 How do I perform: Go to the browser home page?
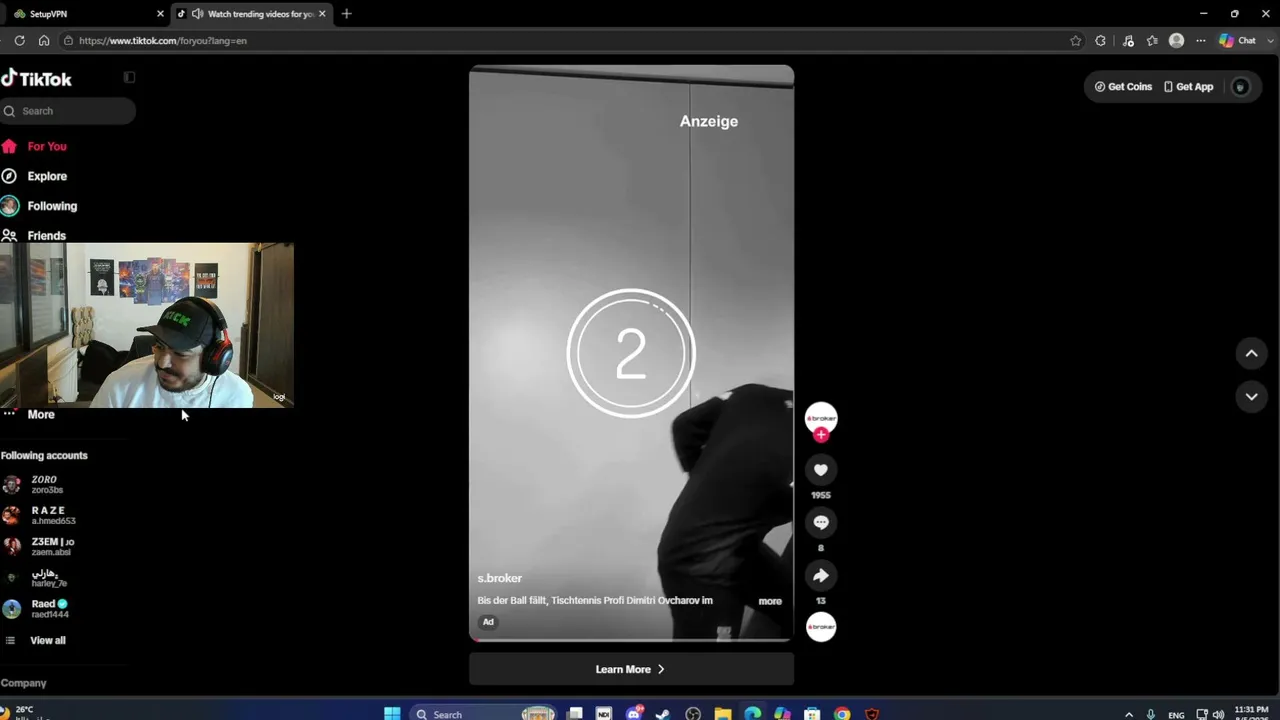[44, 41]
